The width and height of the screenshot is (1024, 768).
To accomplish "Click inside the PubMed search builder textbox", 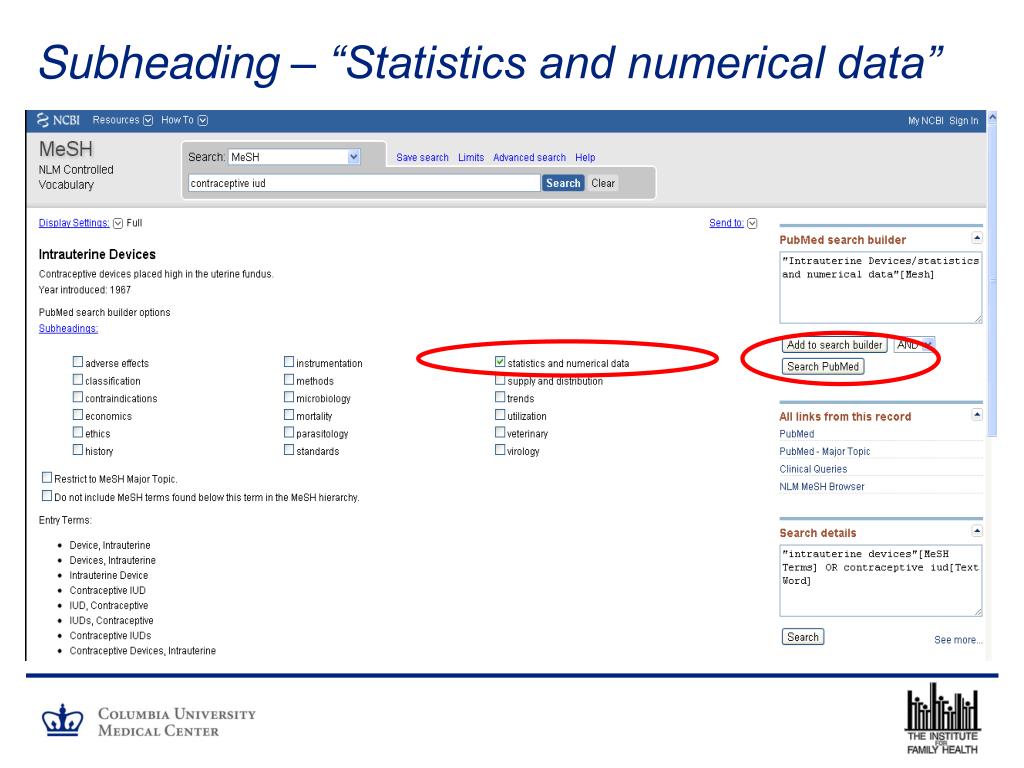I will (880, 287).
